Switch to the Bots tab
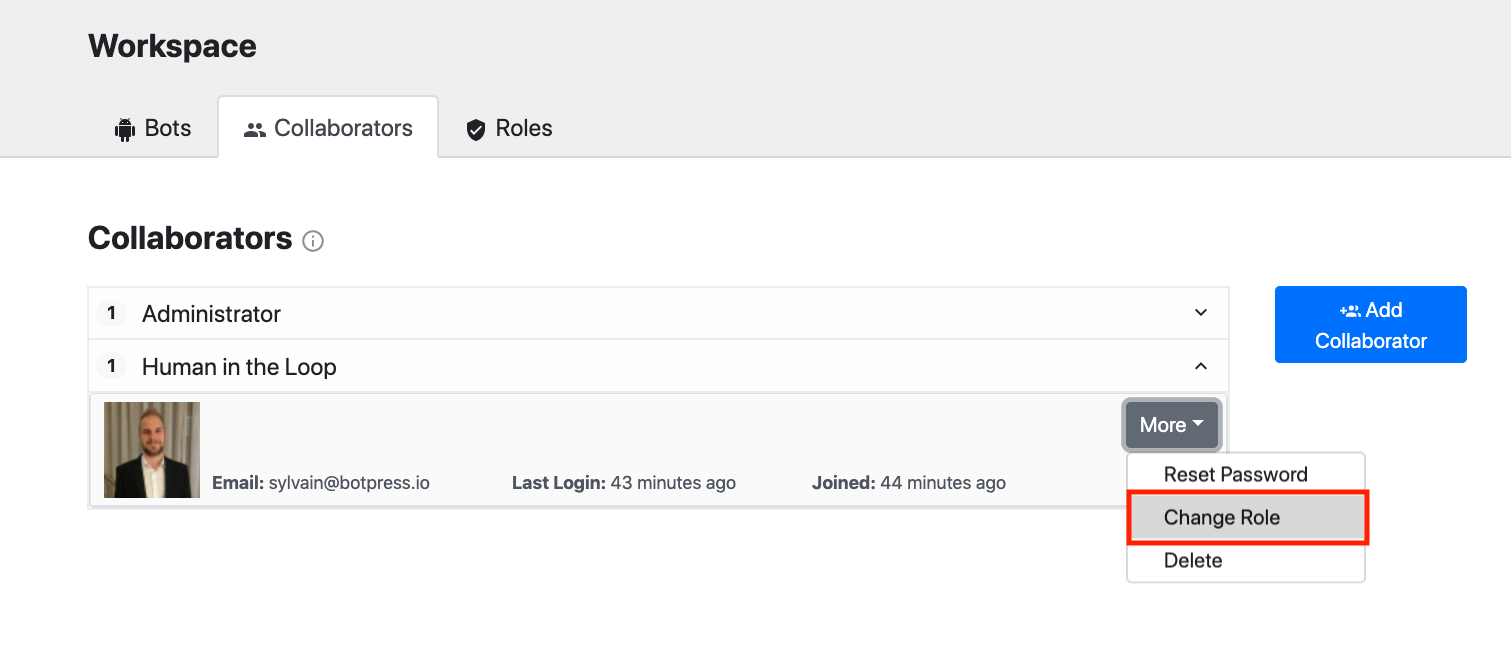1511x664 pixels. click(153, 128)
